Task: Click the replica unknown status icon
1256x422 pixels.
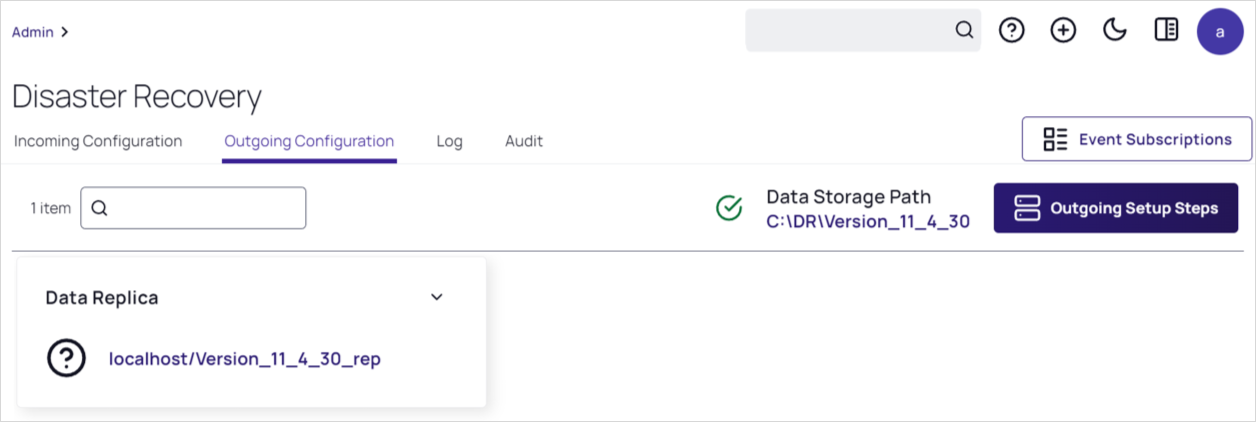Action: pos(67,359)
